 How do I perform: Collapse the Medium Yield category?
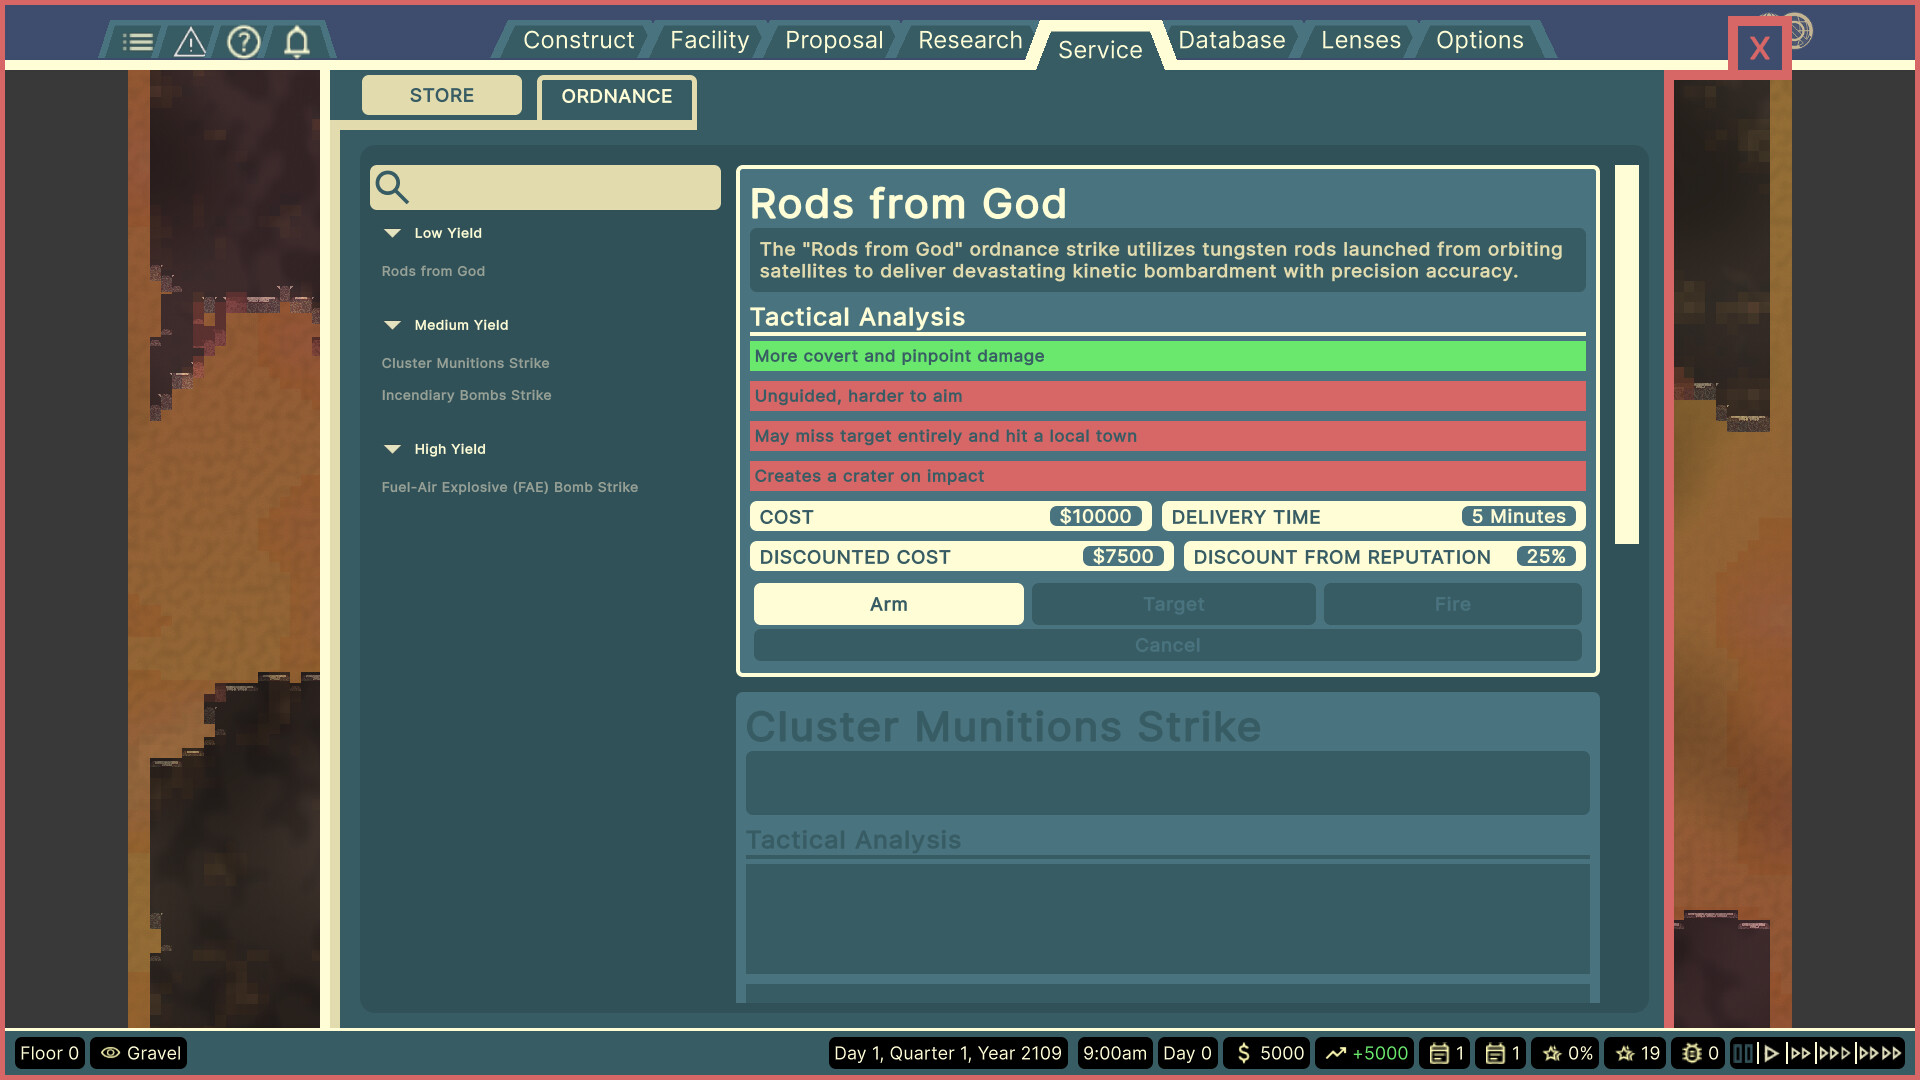392,325
